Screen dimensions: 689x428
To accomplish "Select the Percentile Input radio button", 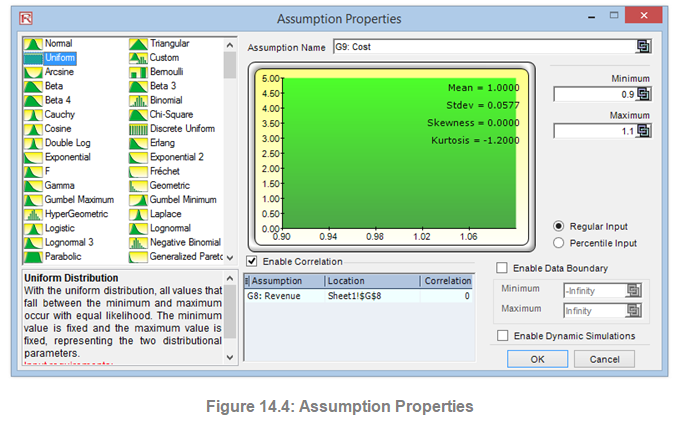I will click(558, 243).
